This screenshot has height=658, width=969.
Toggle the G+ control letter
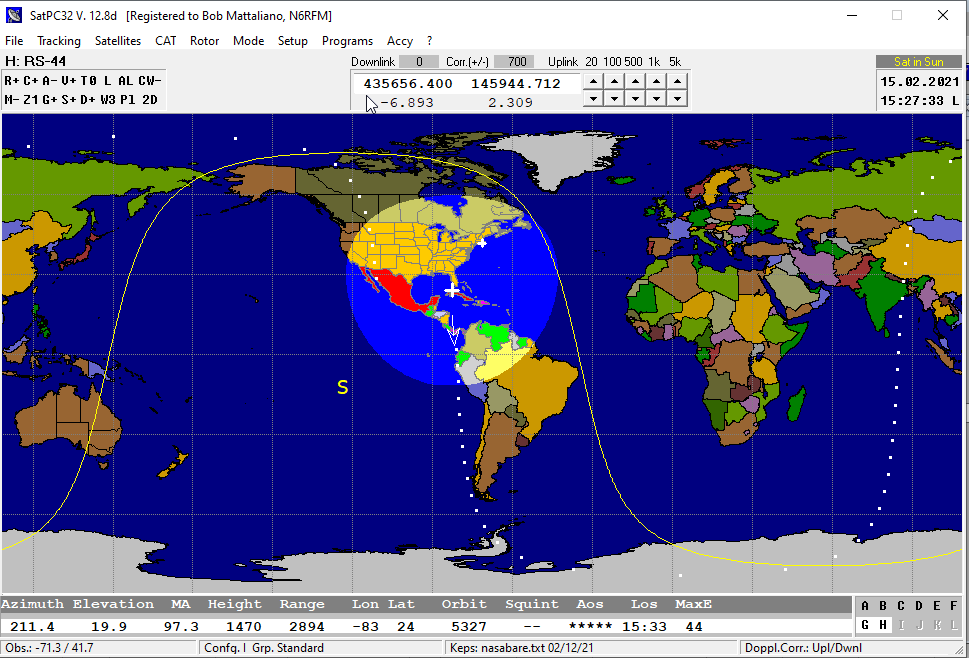pos(50,99)
